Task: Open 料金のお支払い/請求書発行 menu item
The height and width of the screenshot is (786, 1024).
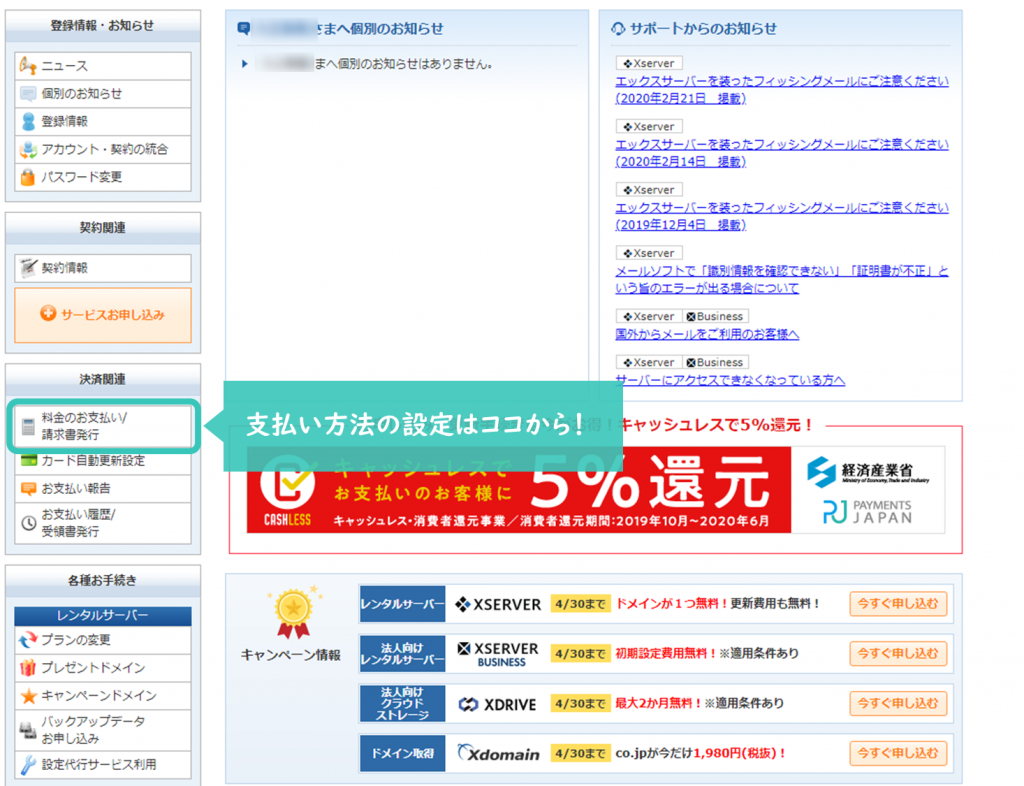Action: pos(103,426)
